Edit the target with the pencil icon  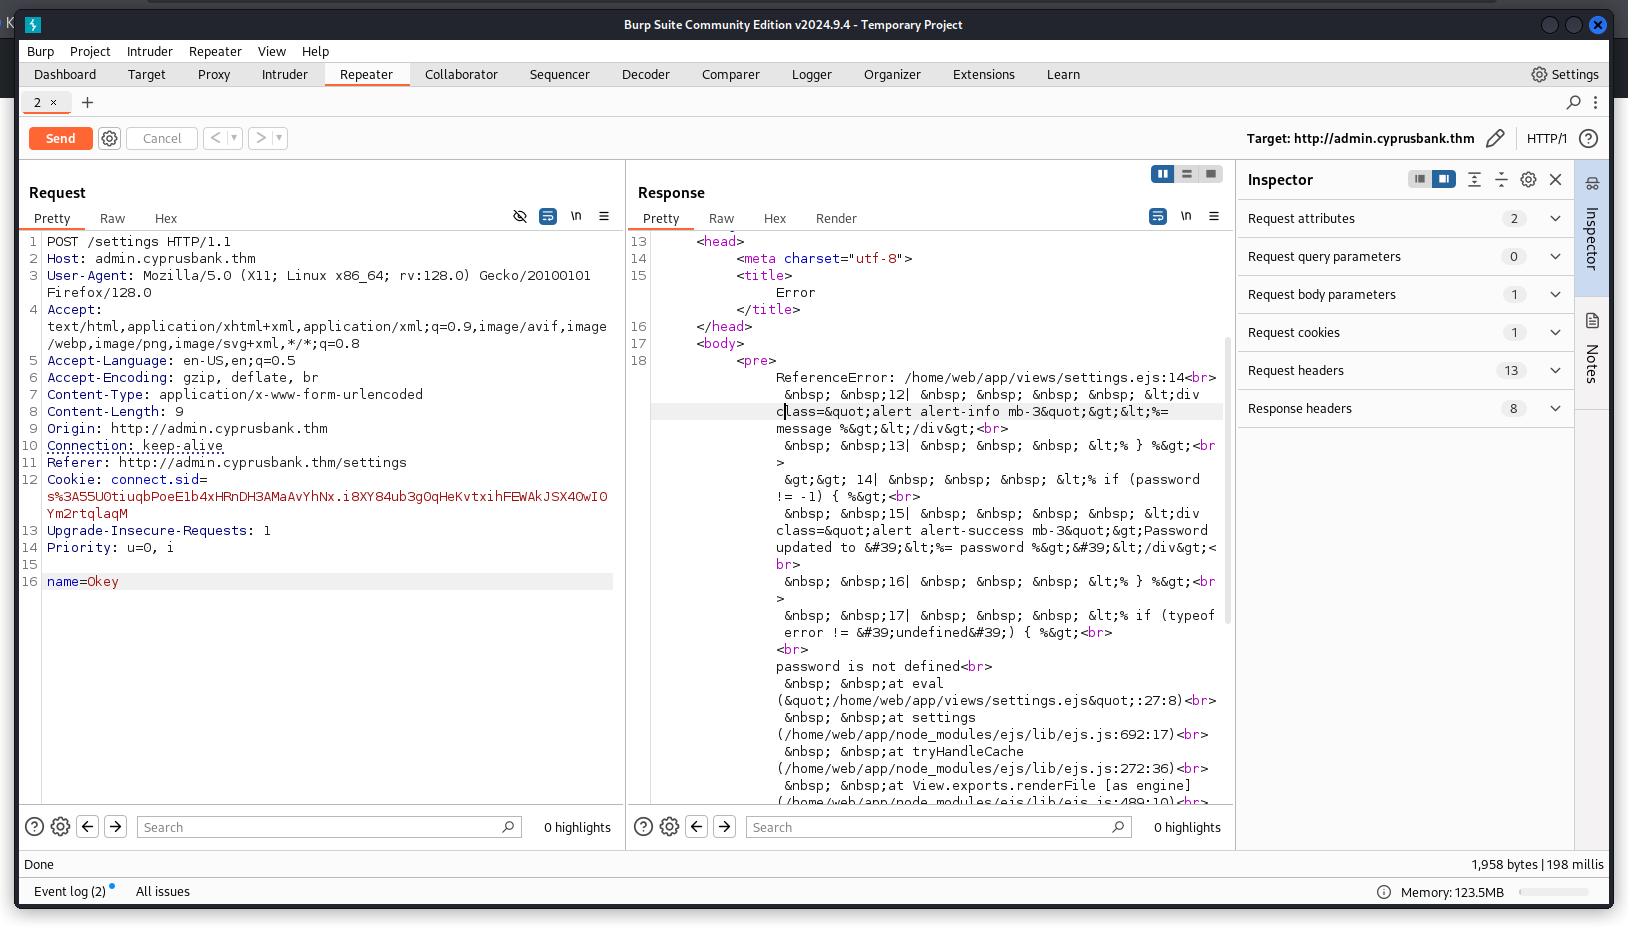click(1495, 138)
